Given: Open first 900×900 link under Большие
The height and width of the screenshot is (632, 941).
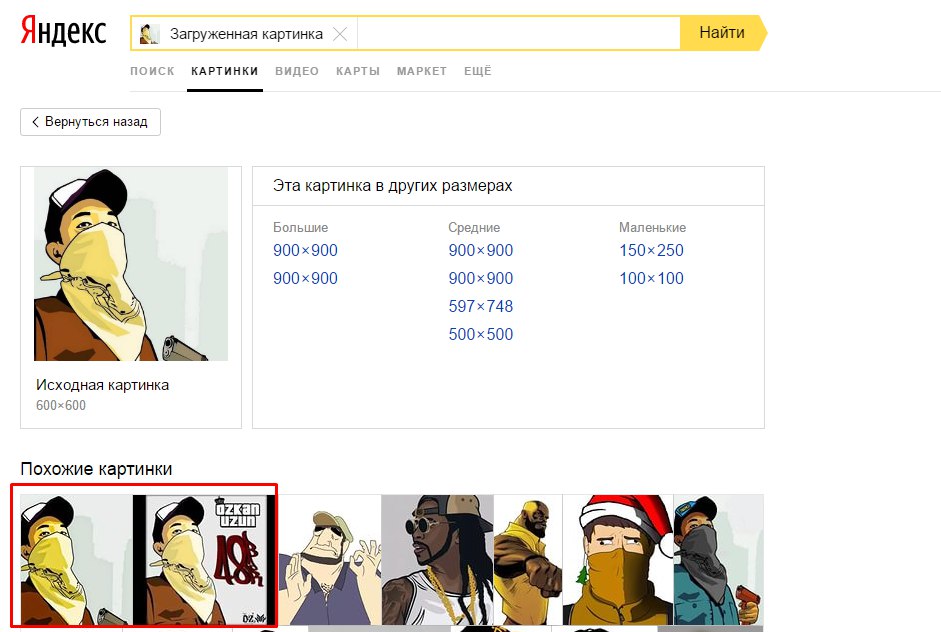Looking at the screenshot, I should coord(305,250).
